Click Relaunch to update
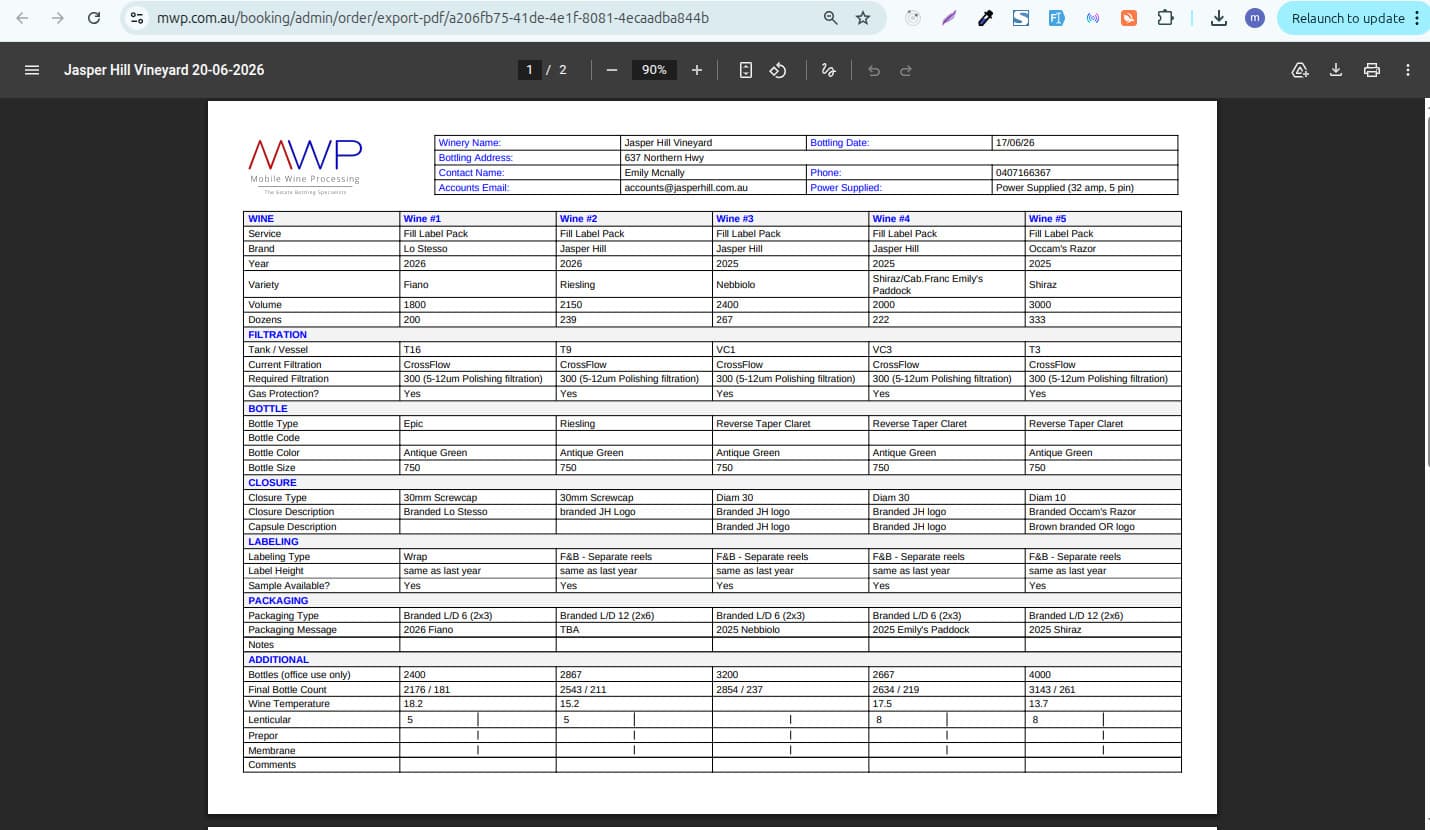 1347,18
